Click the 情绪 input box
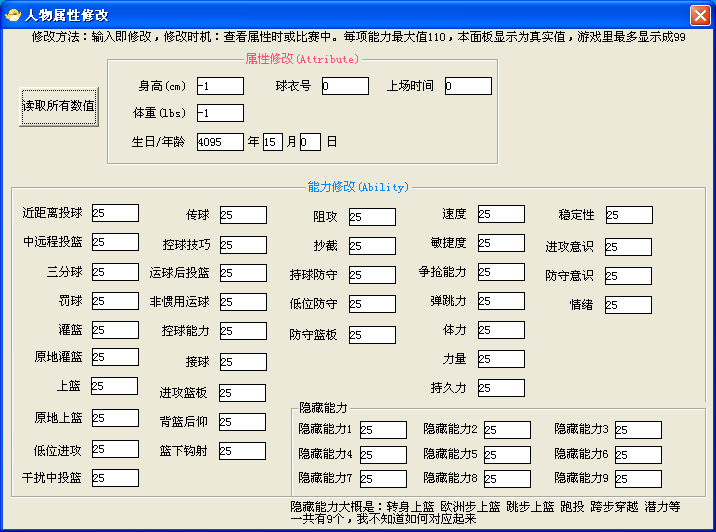 coord(628,305)
